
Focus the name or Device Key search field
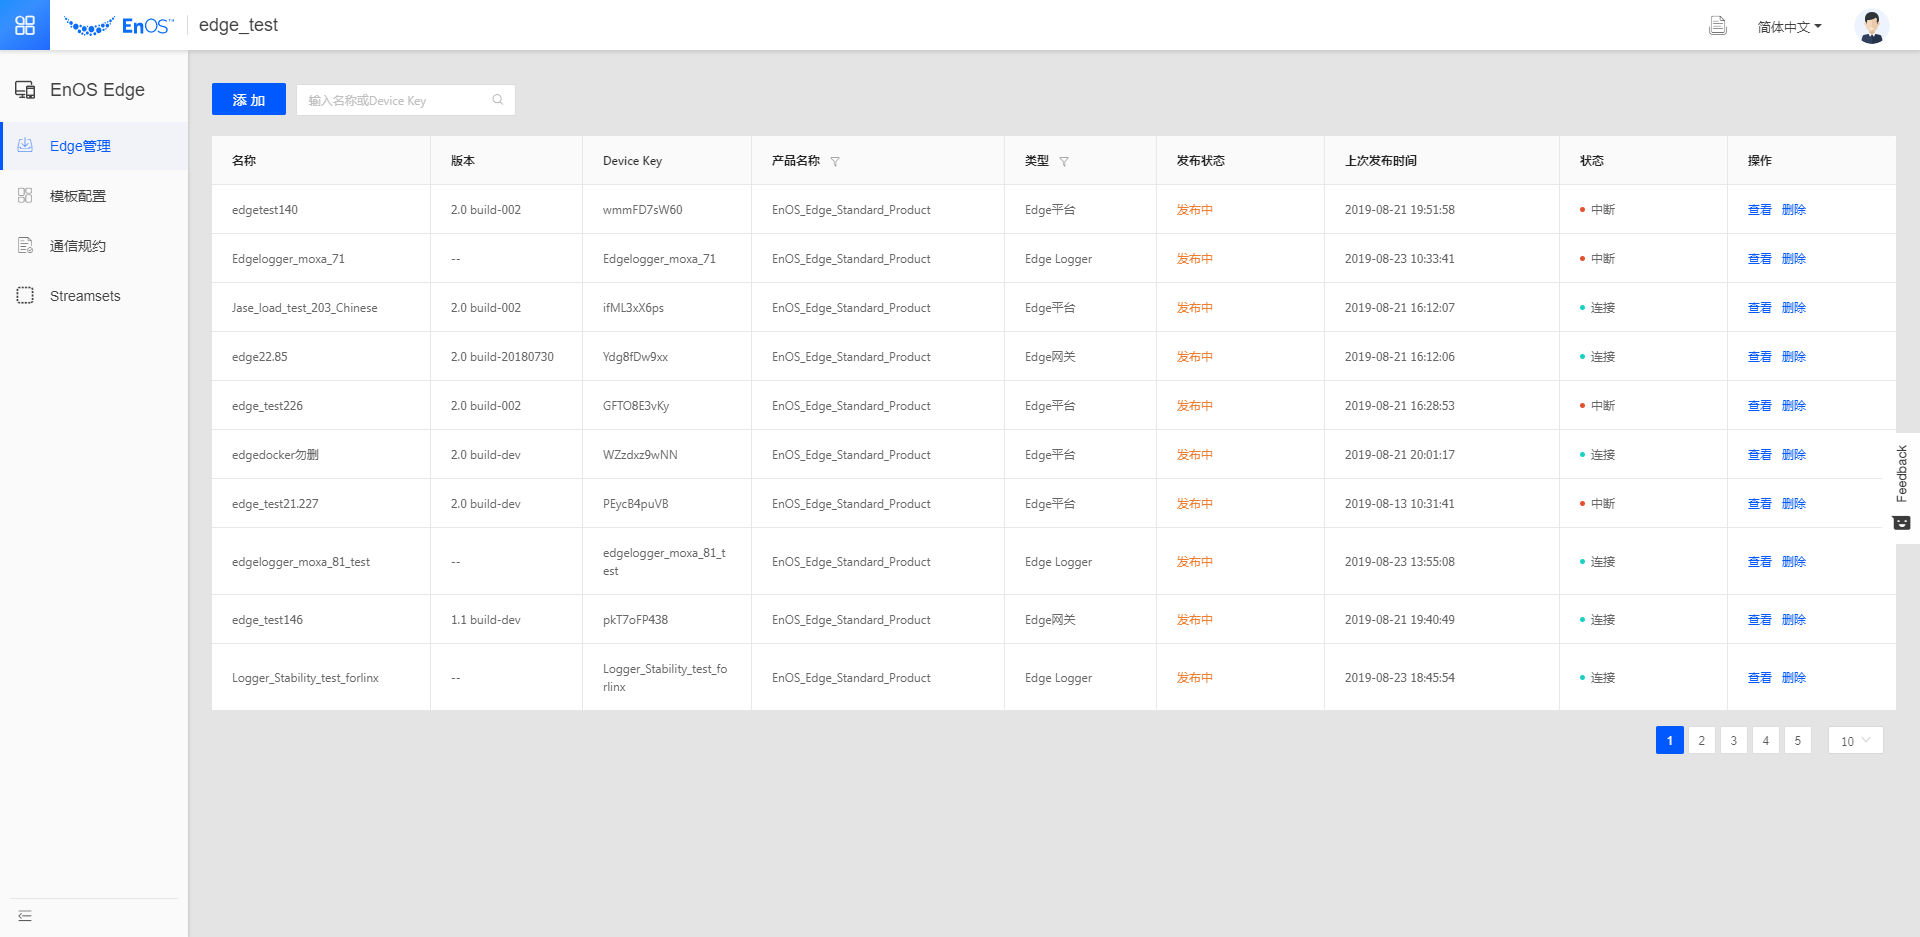point(395,100)
